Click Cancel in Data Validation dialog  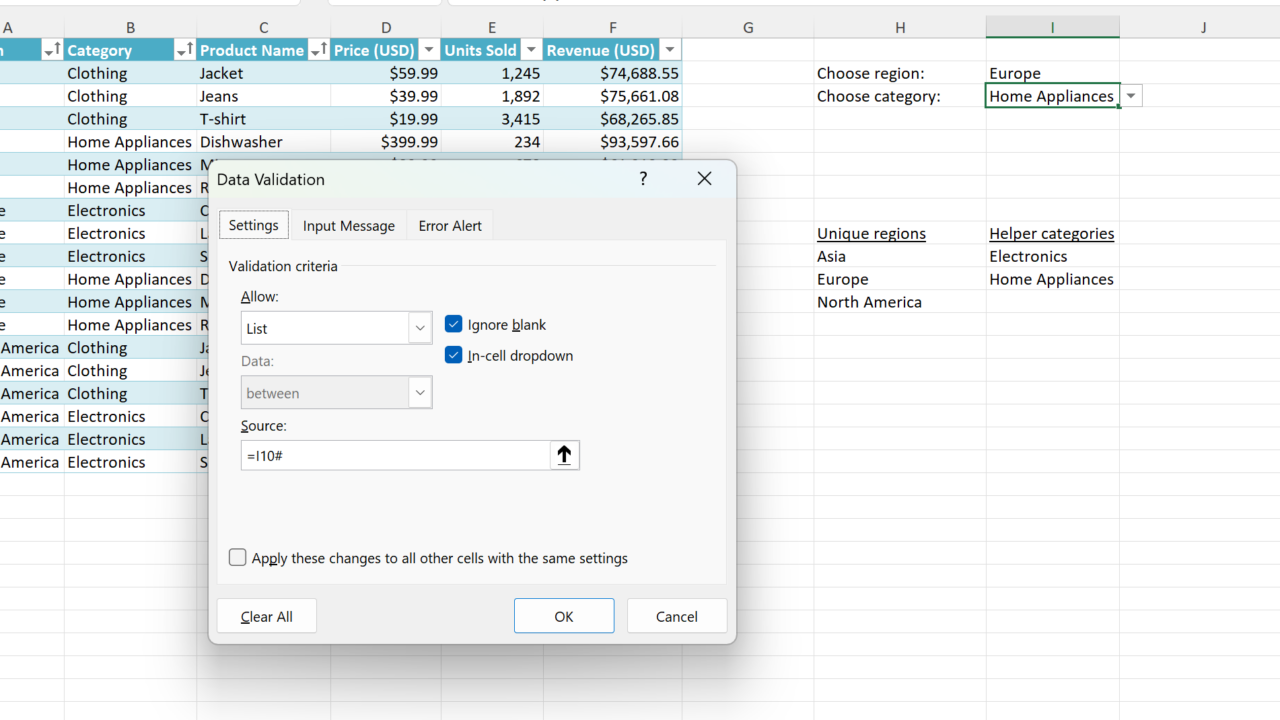point(676,616)
